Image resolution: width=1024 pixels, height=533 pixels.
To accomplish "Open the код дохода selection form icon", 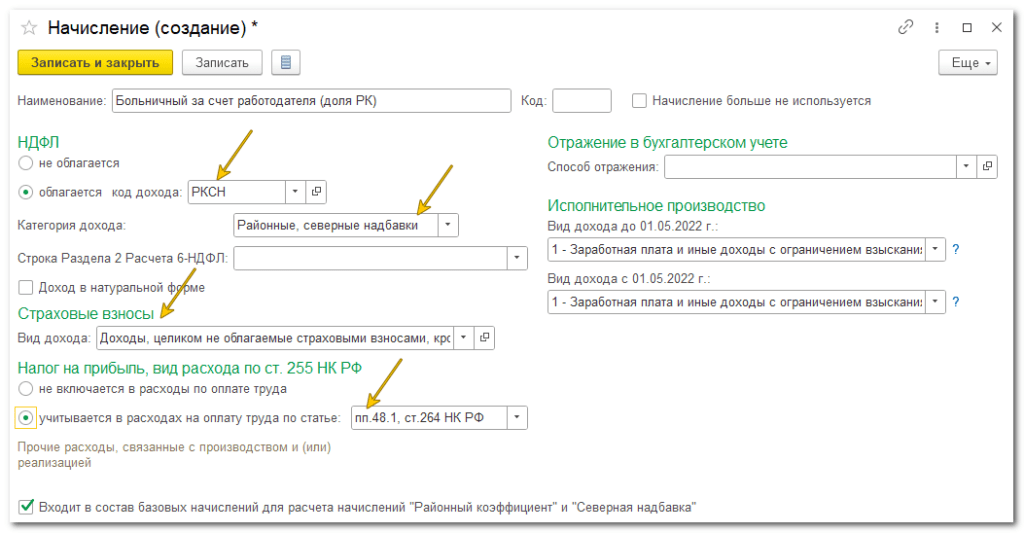I will 316,191.
